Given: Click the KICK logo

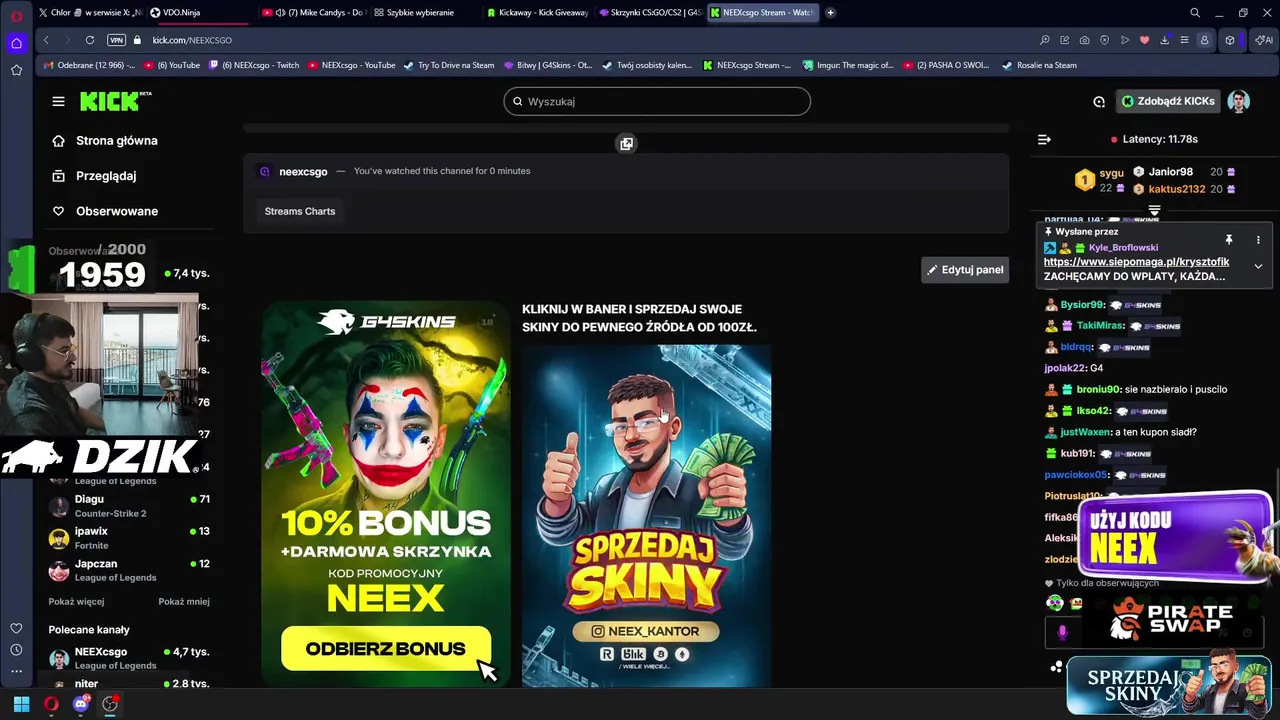Looking at the screenshot, I should click(x=115, y=101).
